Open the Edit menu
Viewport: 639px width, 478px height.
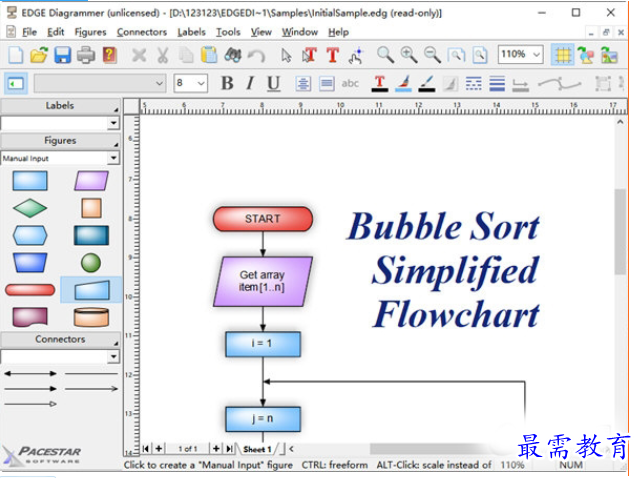55,32
